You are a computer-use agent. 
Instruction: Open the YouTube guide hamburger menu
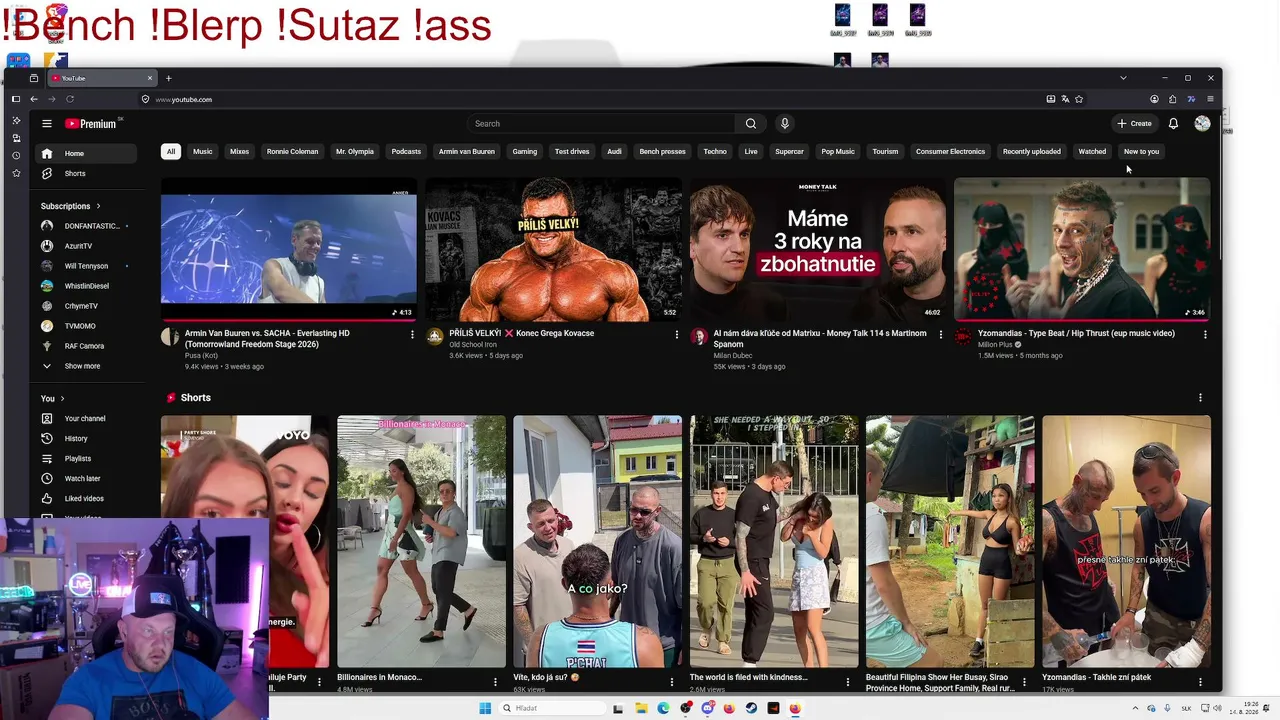click(x=46, y=124)
